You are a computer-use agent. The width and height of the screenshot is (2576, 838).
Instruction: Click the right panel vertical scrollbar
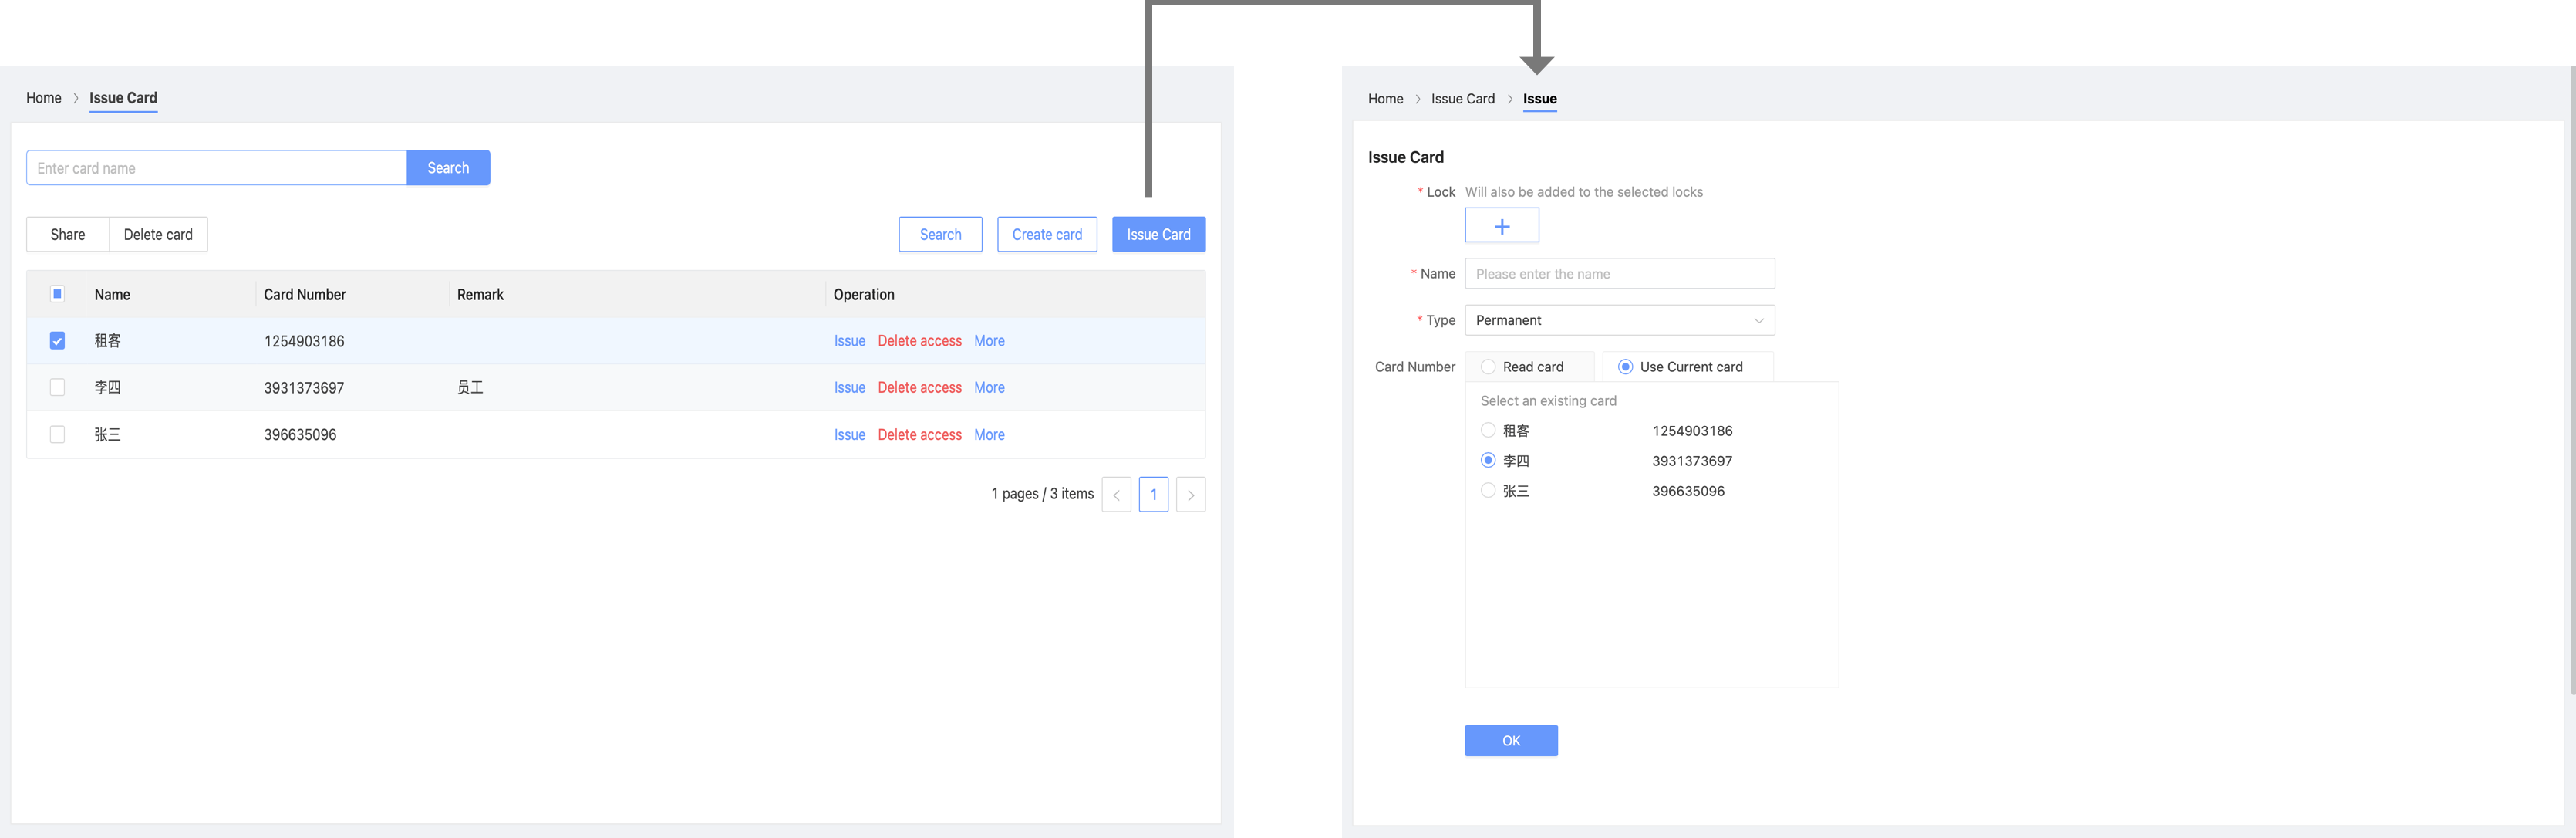[2572, 380]
